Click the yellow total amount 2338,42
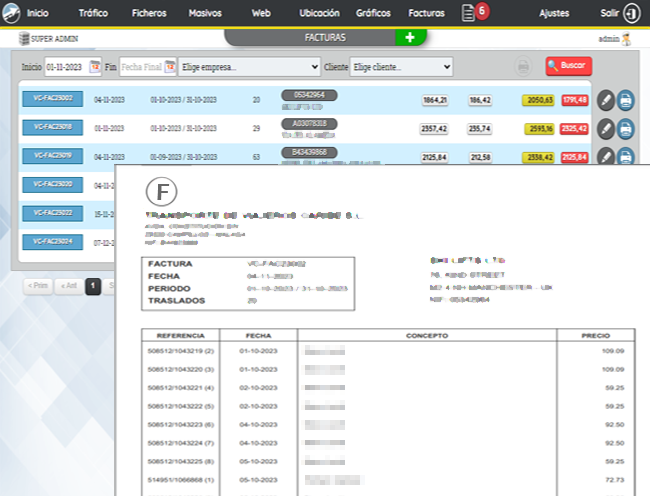The height and width of the screenshot is (496, 650). [x=538, y=157]
